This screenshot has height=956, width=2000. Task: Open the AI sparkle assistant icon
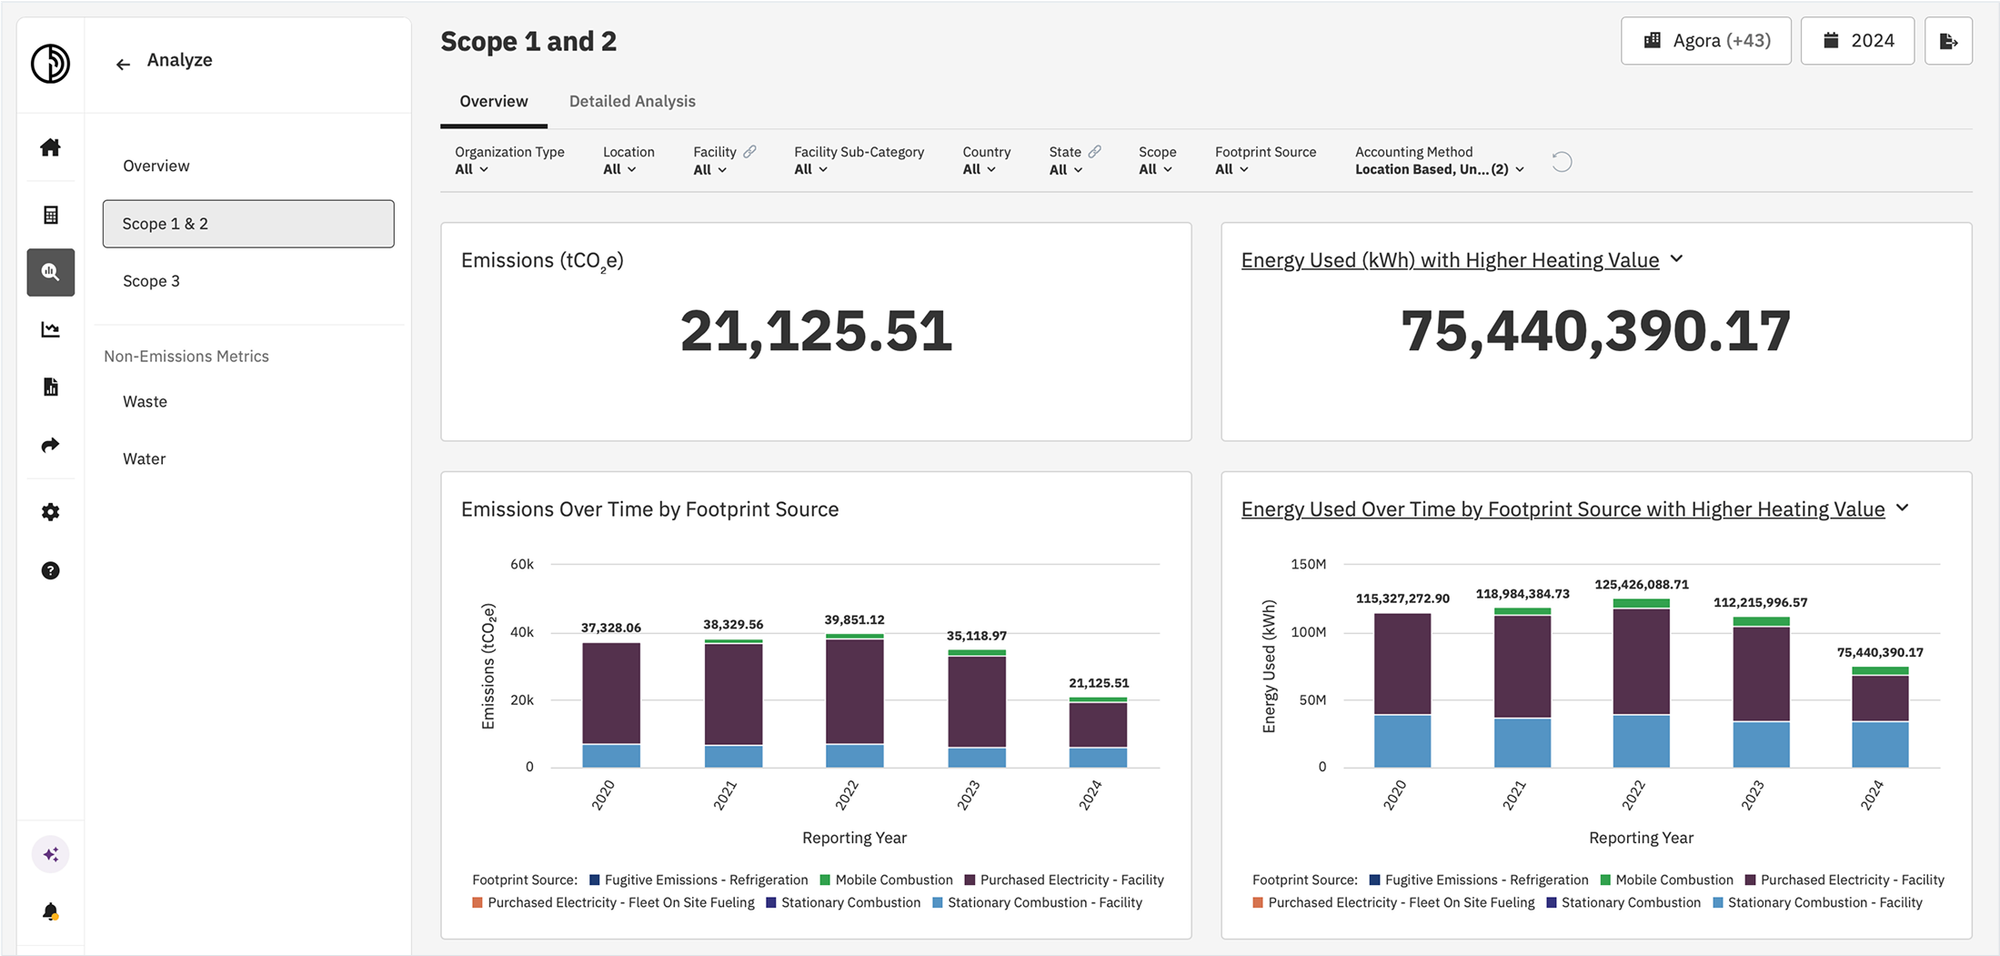pos(50,854)
